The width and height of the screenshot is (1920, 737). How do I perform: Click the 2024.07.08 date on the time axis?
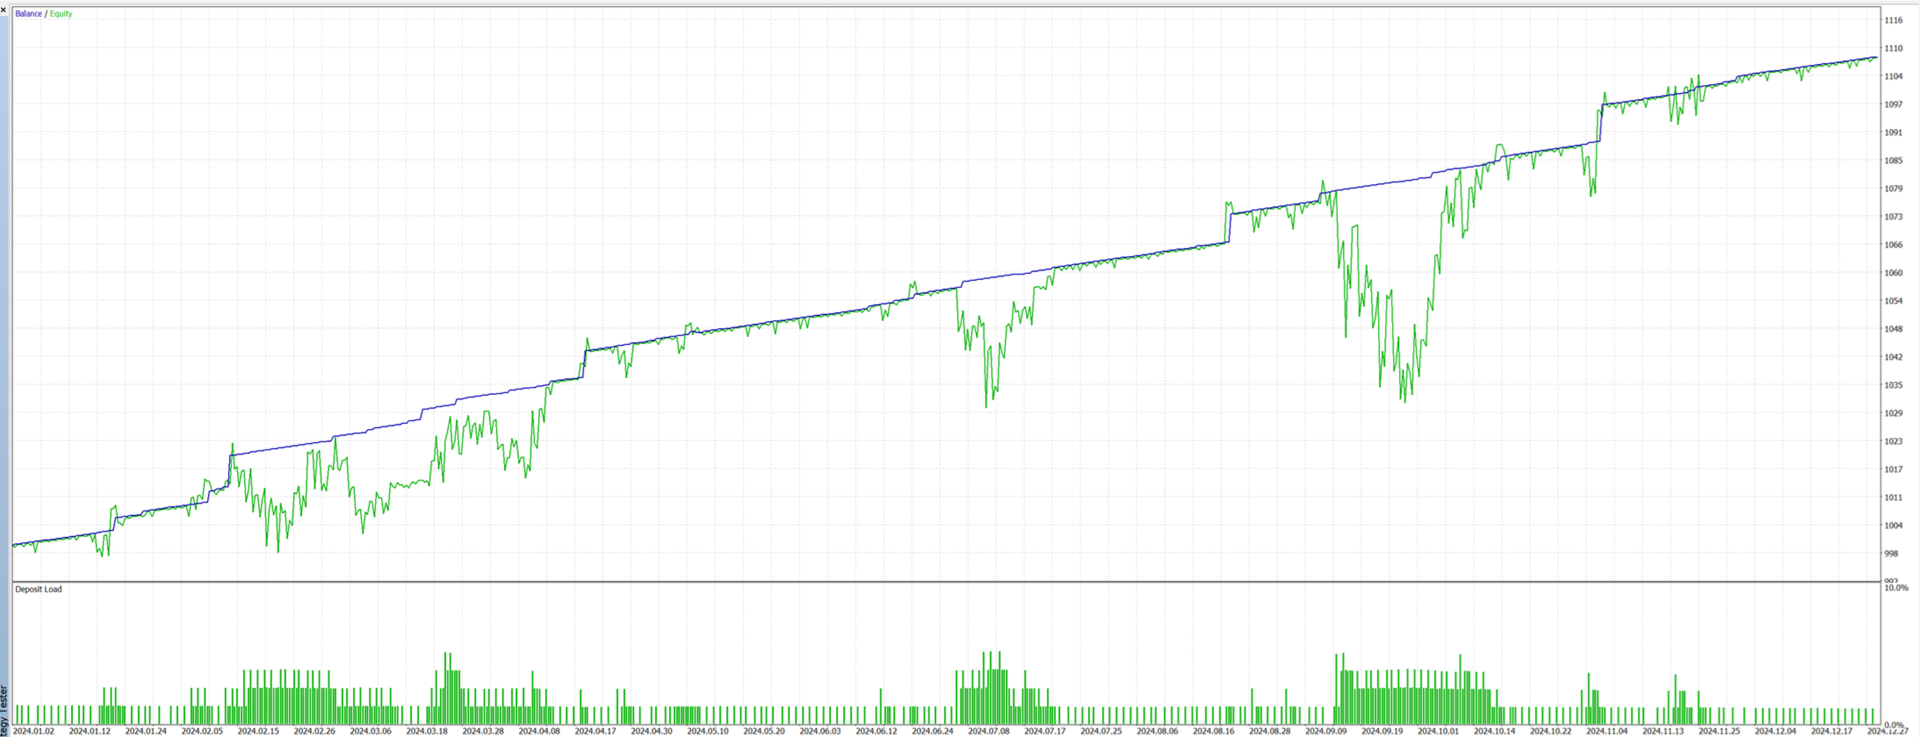[x=989, y=731]
